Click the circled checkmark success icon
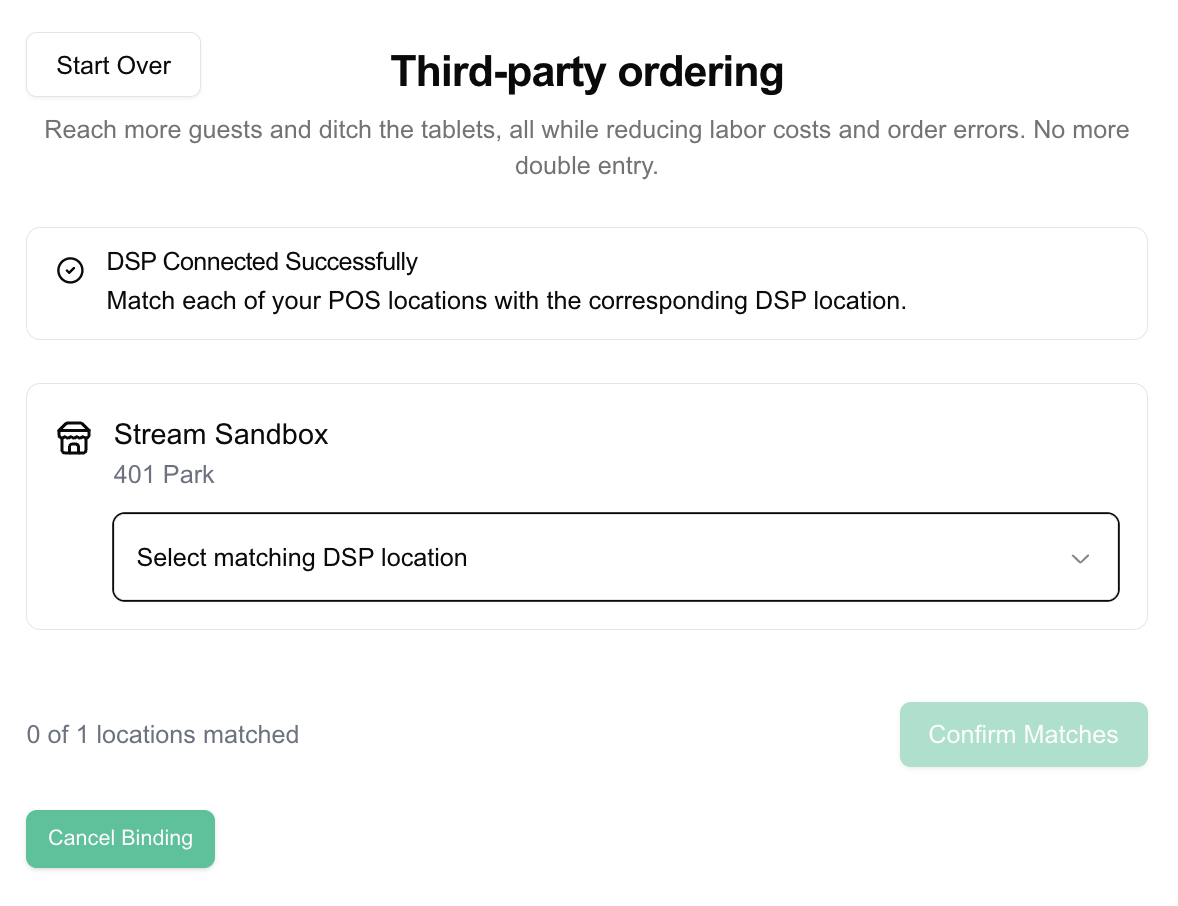 click(x=70, y=271)
